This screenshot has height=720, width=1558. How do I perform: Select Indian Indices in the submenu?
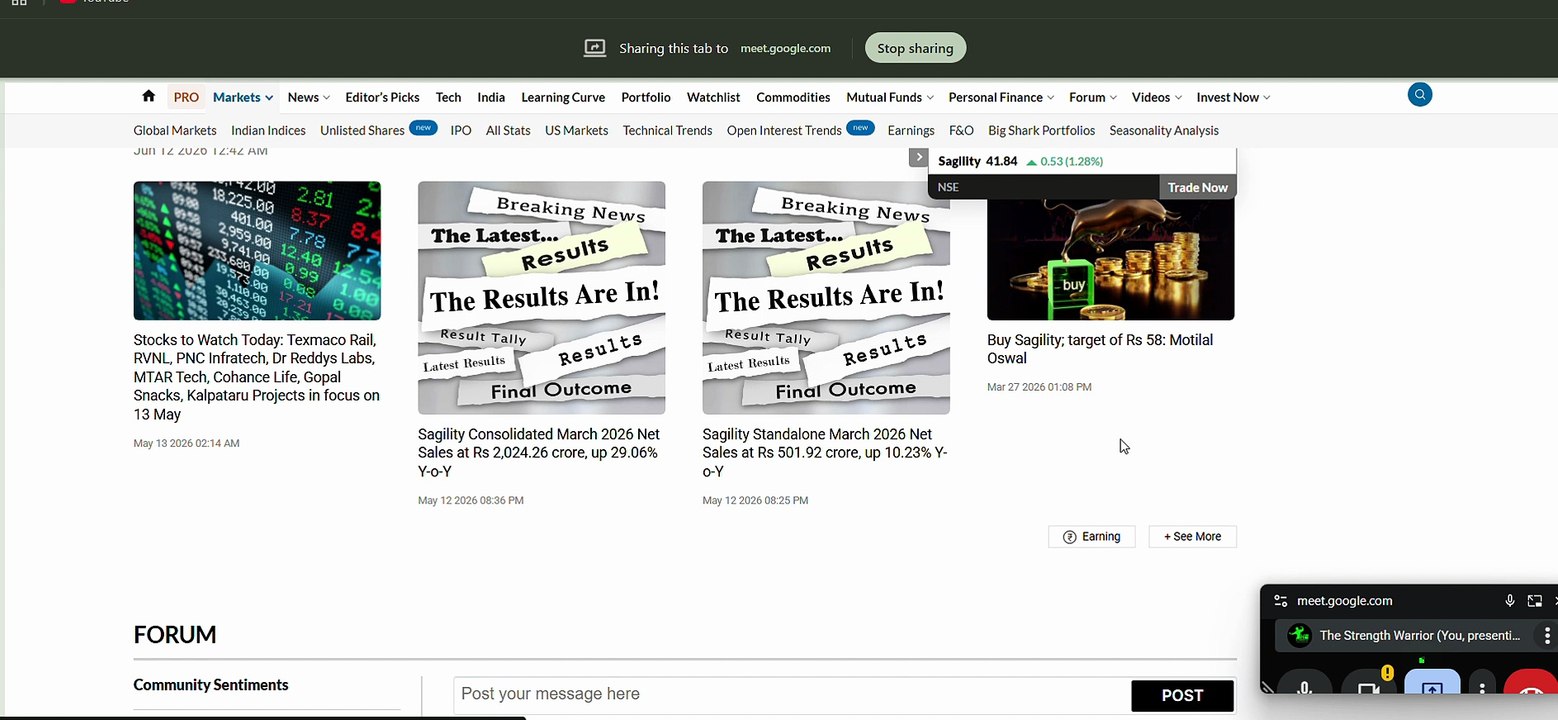coord(268,130)
